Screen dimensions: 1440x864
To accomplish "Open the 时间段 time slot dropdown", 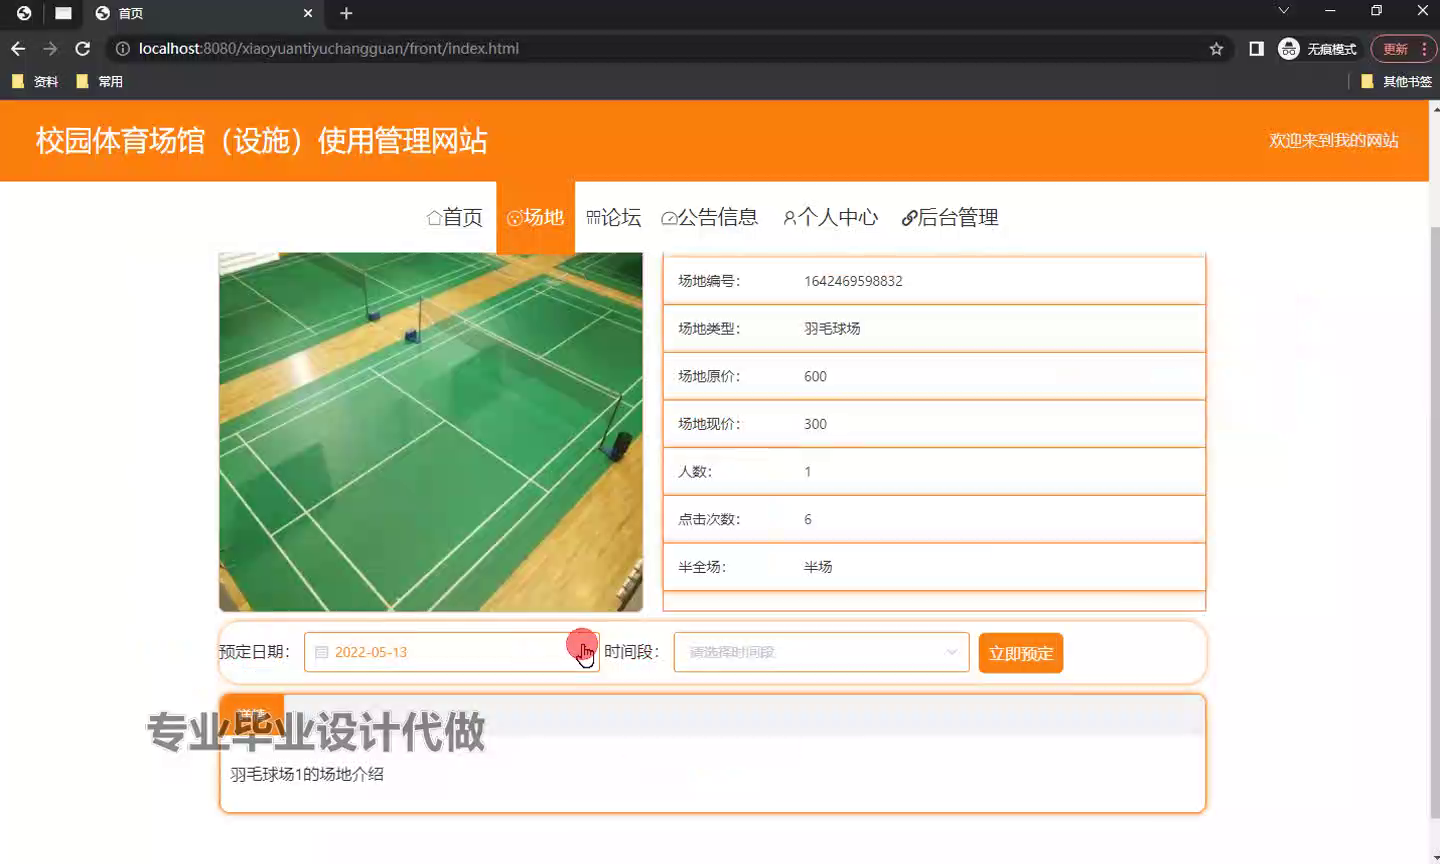I will coord(821,652).
